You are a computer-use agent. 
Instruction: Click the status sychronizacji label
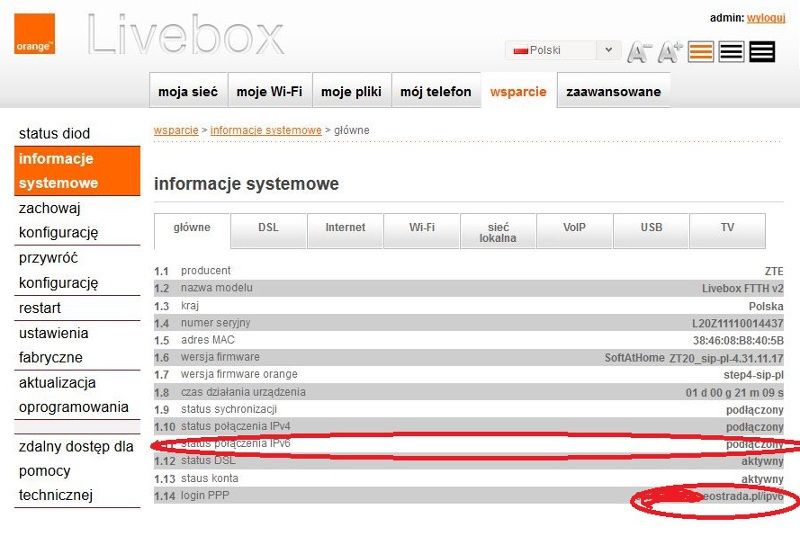pyautogui.click(x=229, y=409)
